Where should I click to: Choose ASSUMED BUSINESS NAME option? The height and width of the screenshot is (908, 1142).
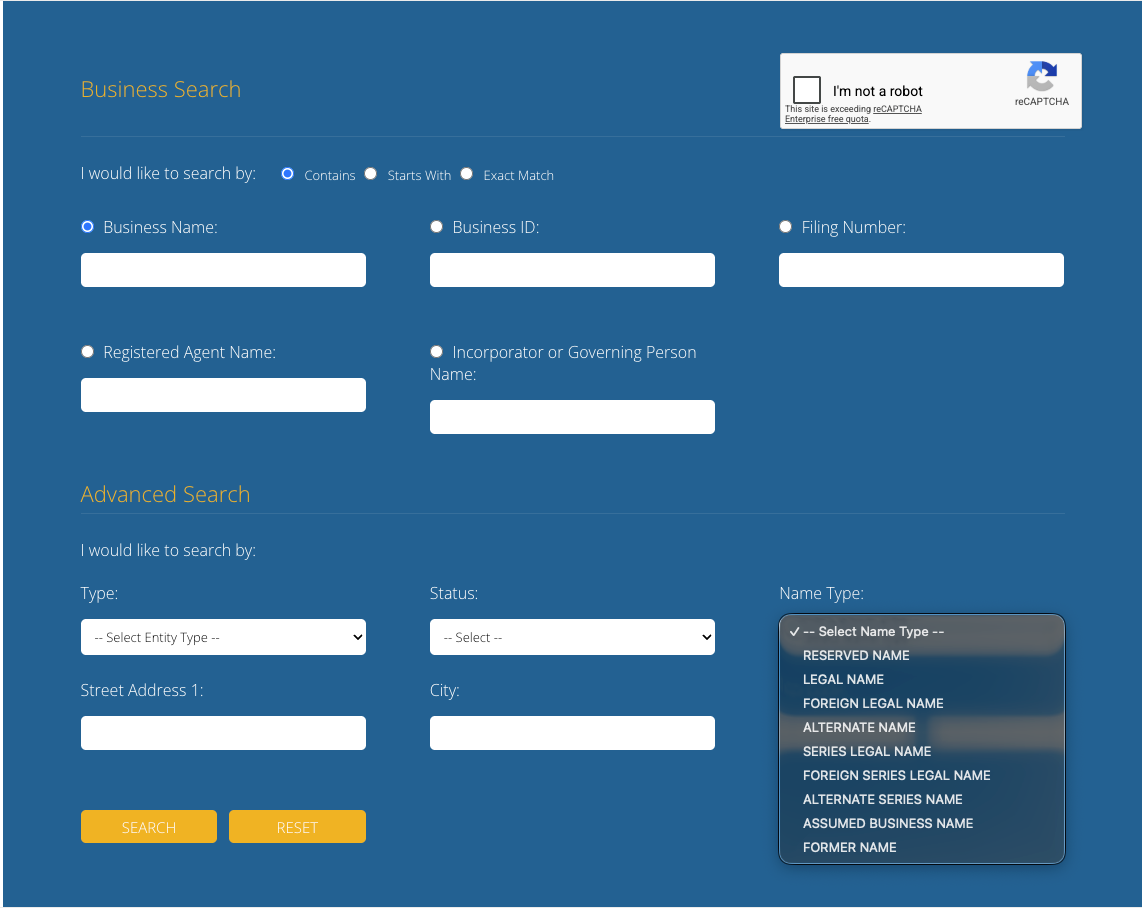pyautogui.click(x=921, y=824)
